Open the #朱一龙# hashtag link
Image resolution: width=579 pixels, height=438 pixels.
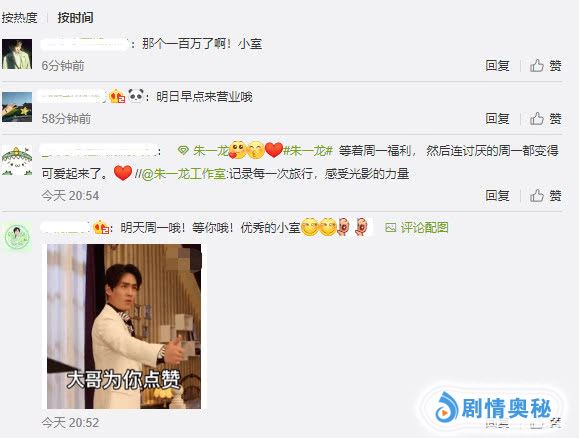(308, 151)
